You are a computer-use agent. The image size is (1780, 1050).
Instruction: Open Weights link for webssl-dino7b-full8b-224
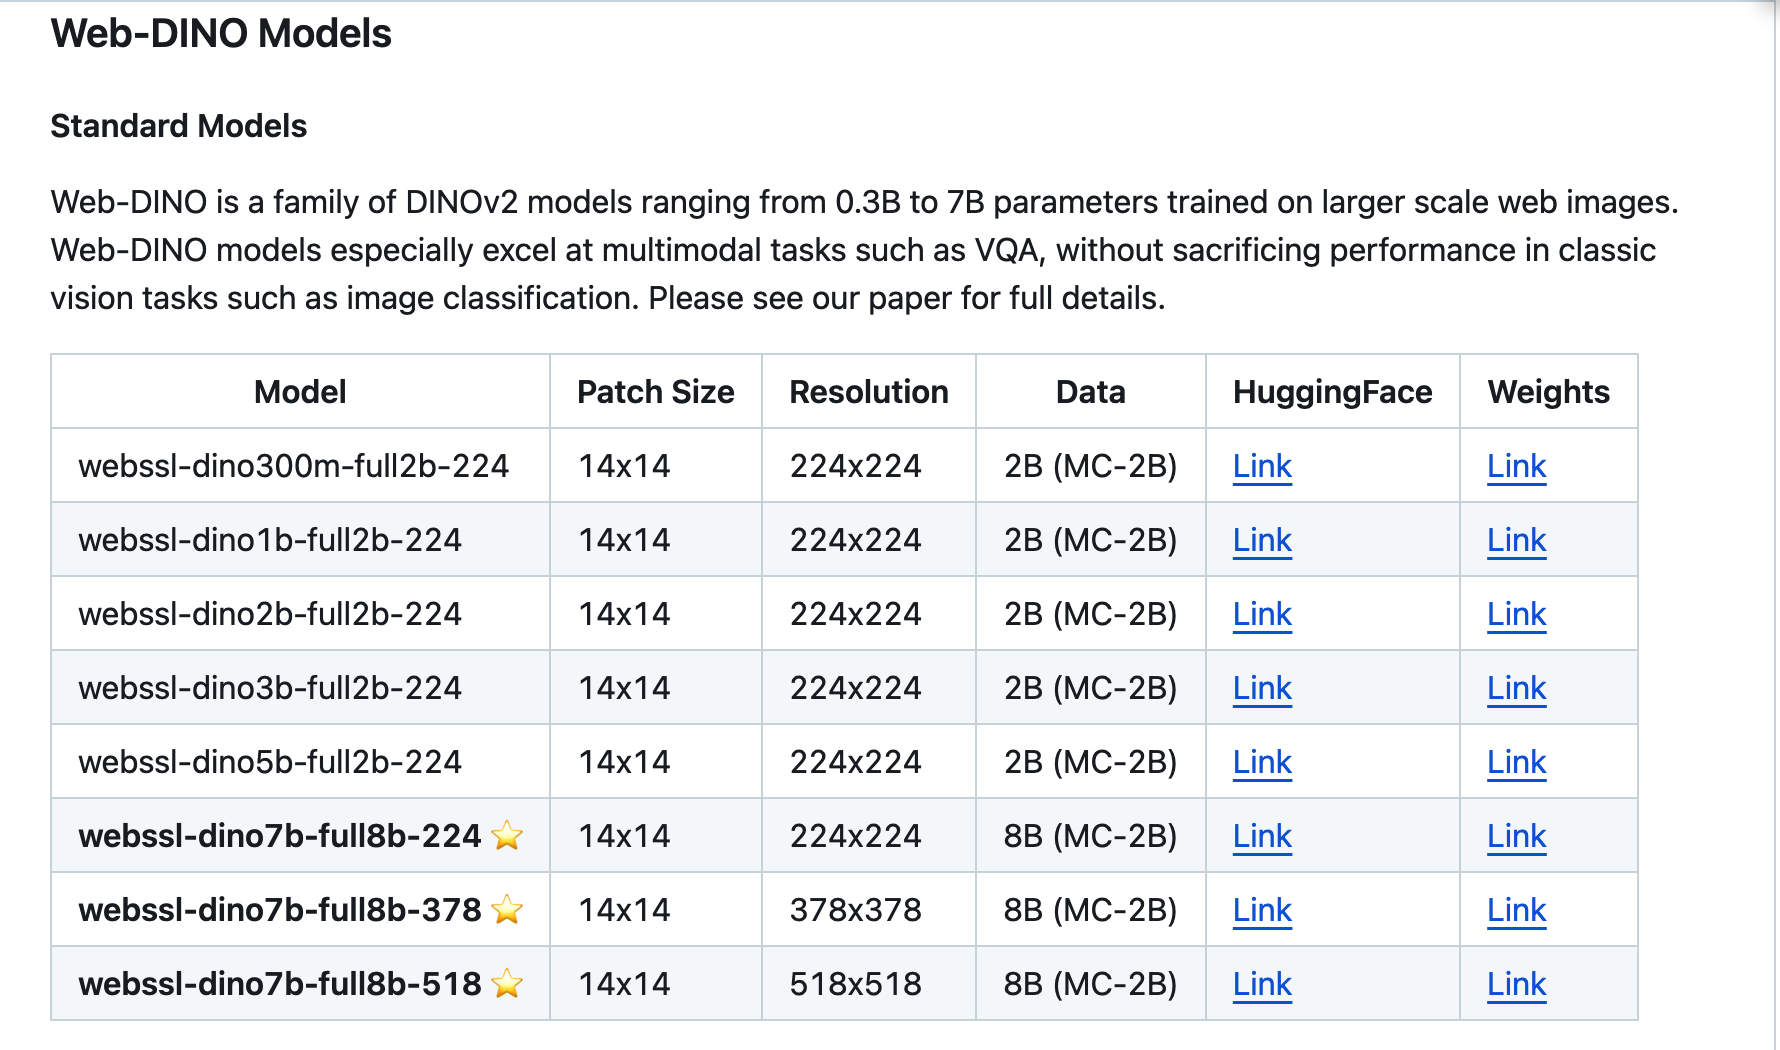(1516, 836)
